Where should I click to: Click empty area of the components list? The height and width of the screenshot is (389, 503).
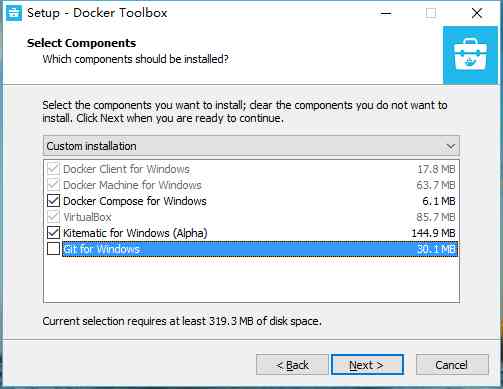click(x=251, y=280)
